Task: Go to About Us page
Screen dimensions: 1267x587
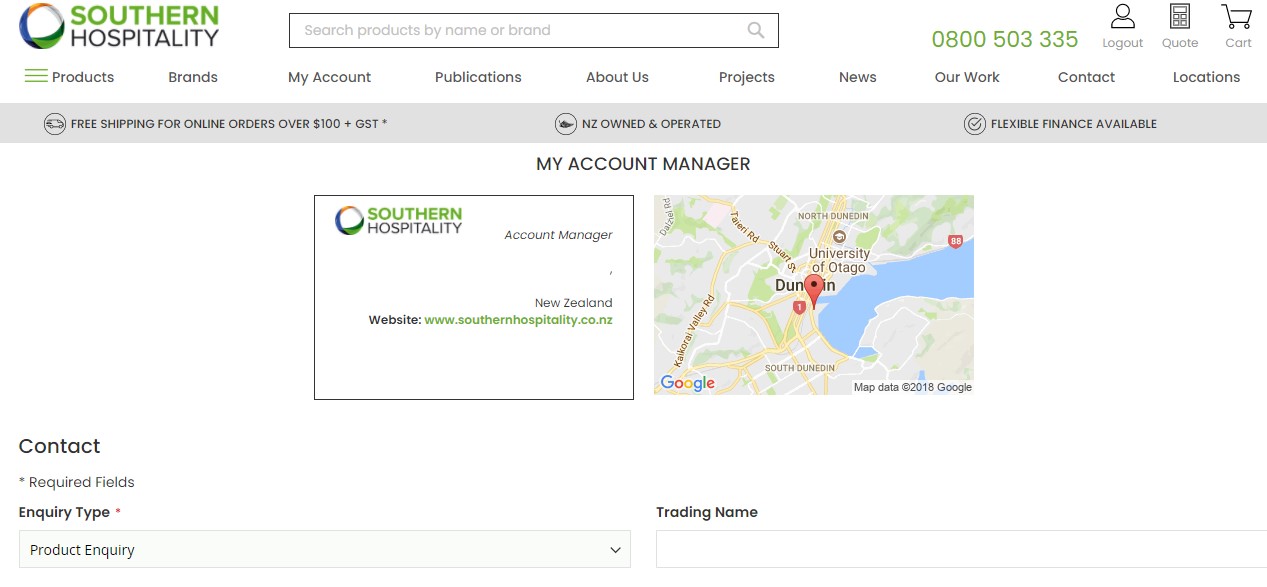Action: 617,77
